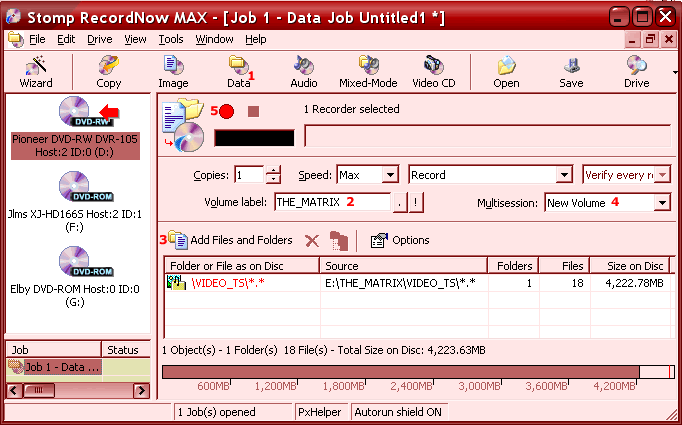Click the Folders column header

[513, 266]
